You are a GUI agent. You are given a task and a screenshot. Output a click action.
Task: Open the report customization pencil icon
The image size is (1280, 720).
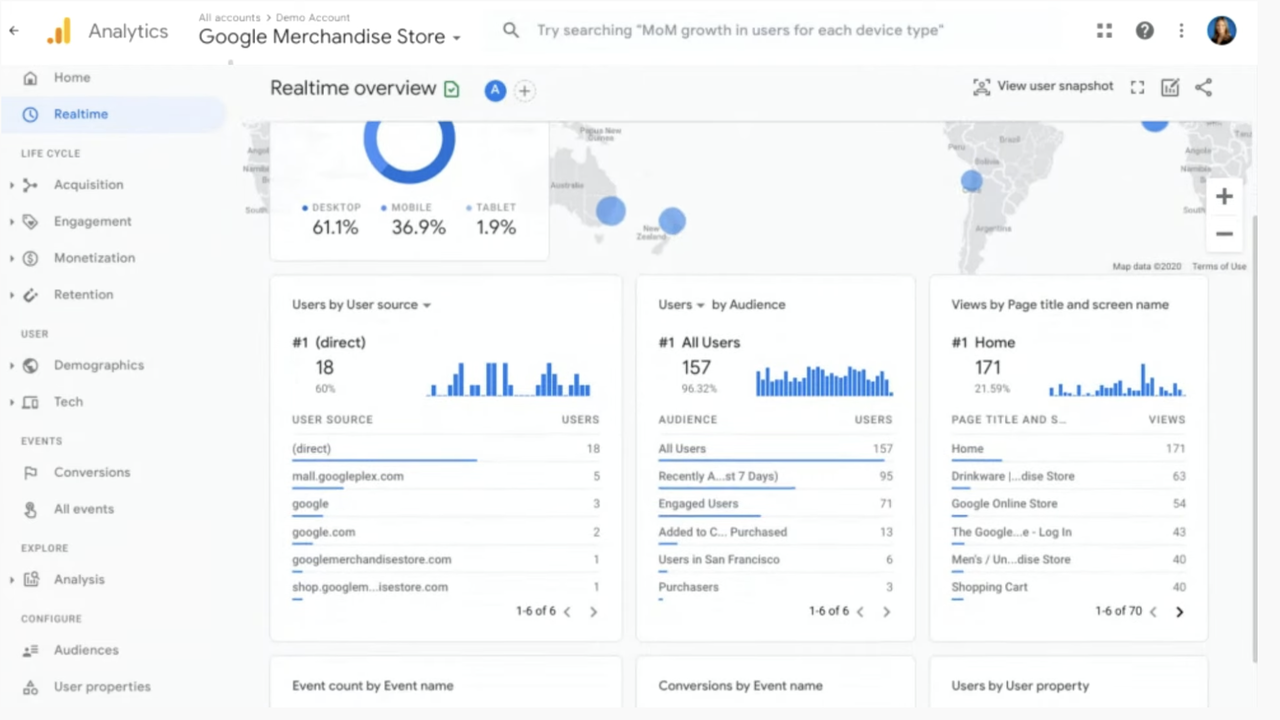1170,88
